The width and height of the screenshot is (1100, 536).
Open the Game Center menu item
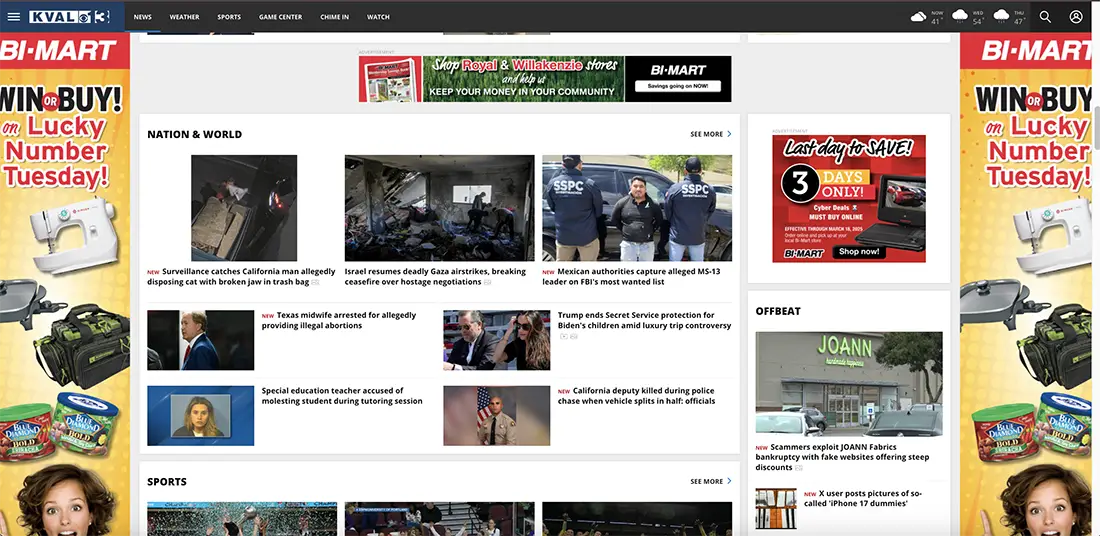click(281, 17)
